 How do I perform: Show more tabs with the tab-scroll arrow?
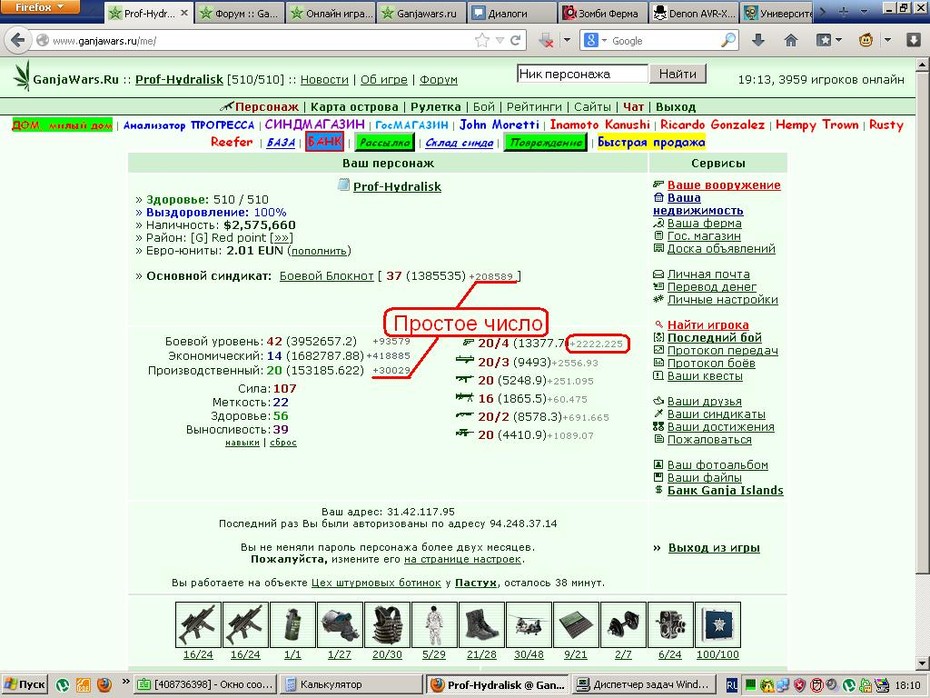822,11
